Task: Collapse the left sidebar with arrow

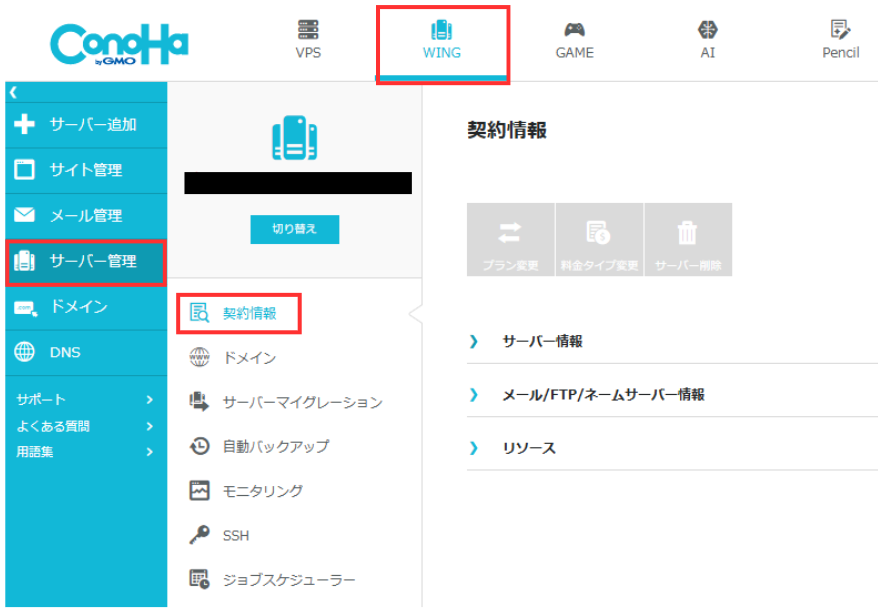Action: (x=14, y=92)
